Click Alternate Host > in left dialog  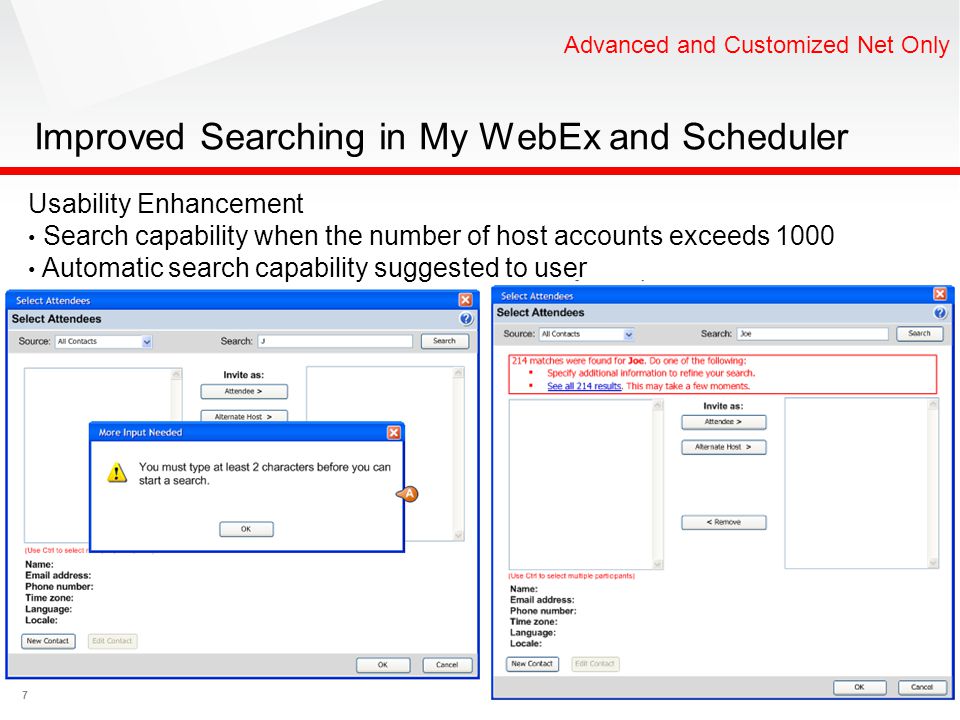pos(244,416)
